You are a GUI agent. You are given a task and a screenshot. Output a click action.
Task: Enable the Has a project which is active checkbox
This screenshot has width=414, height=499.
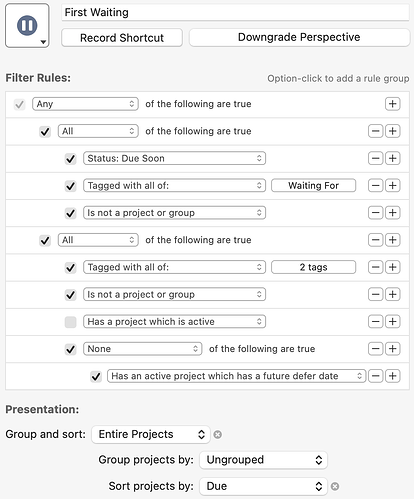70,322
